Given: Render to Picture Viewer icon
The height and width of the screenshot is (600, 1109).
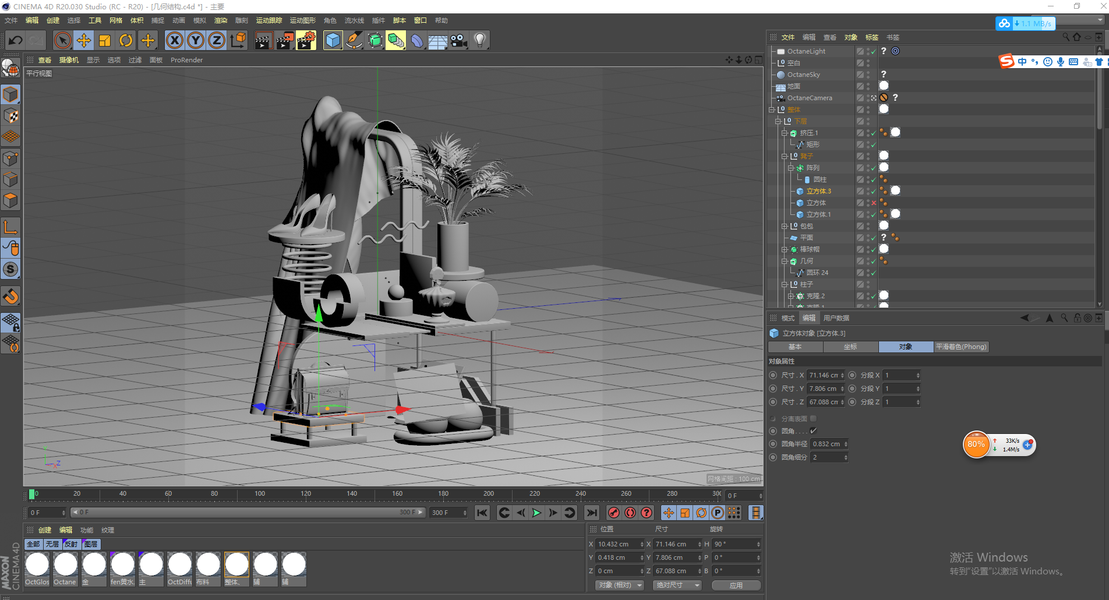Looking at the screenshot, I should click(x=284, y=40).
